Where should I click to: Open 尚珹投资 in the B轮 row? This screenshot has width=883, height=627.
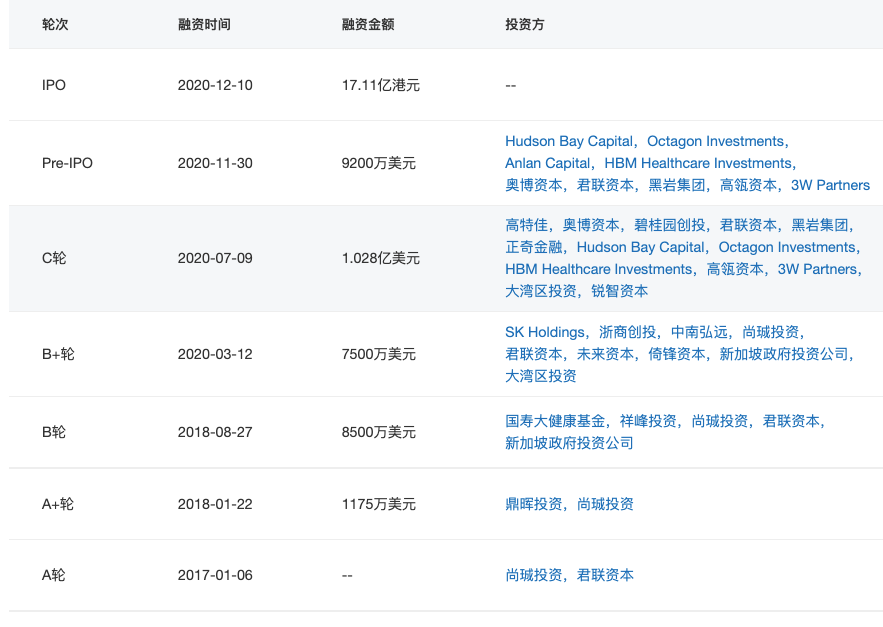720,421
